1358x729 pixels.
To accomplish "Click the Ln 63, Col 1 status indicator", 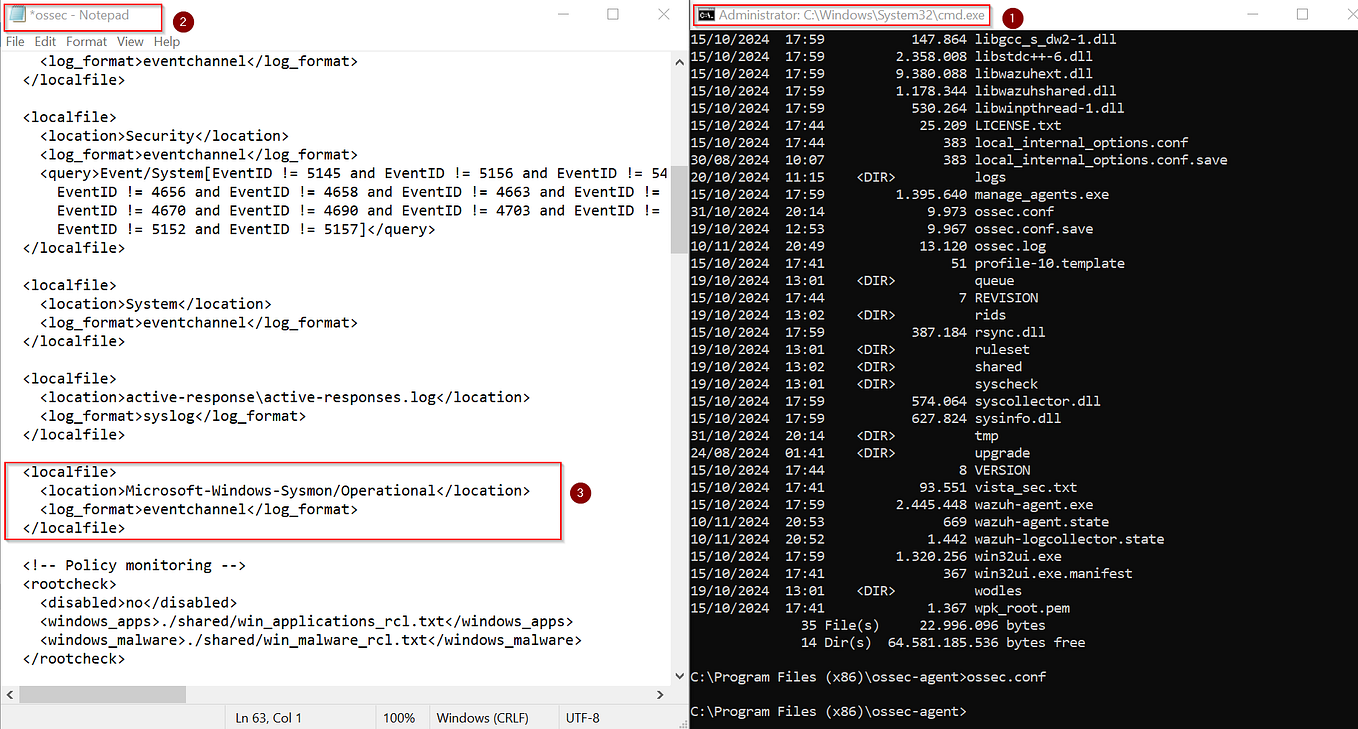I will [x=268, y=717].
